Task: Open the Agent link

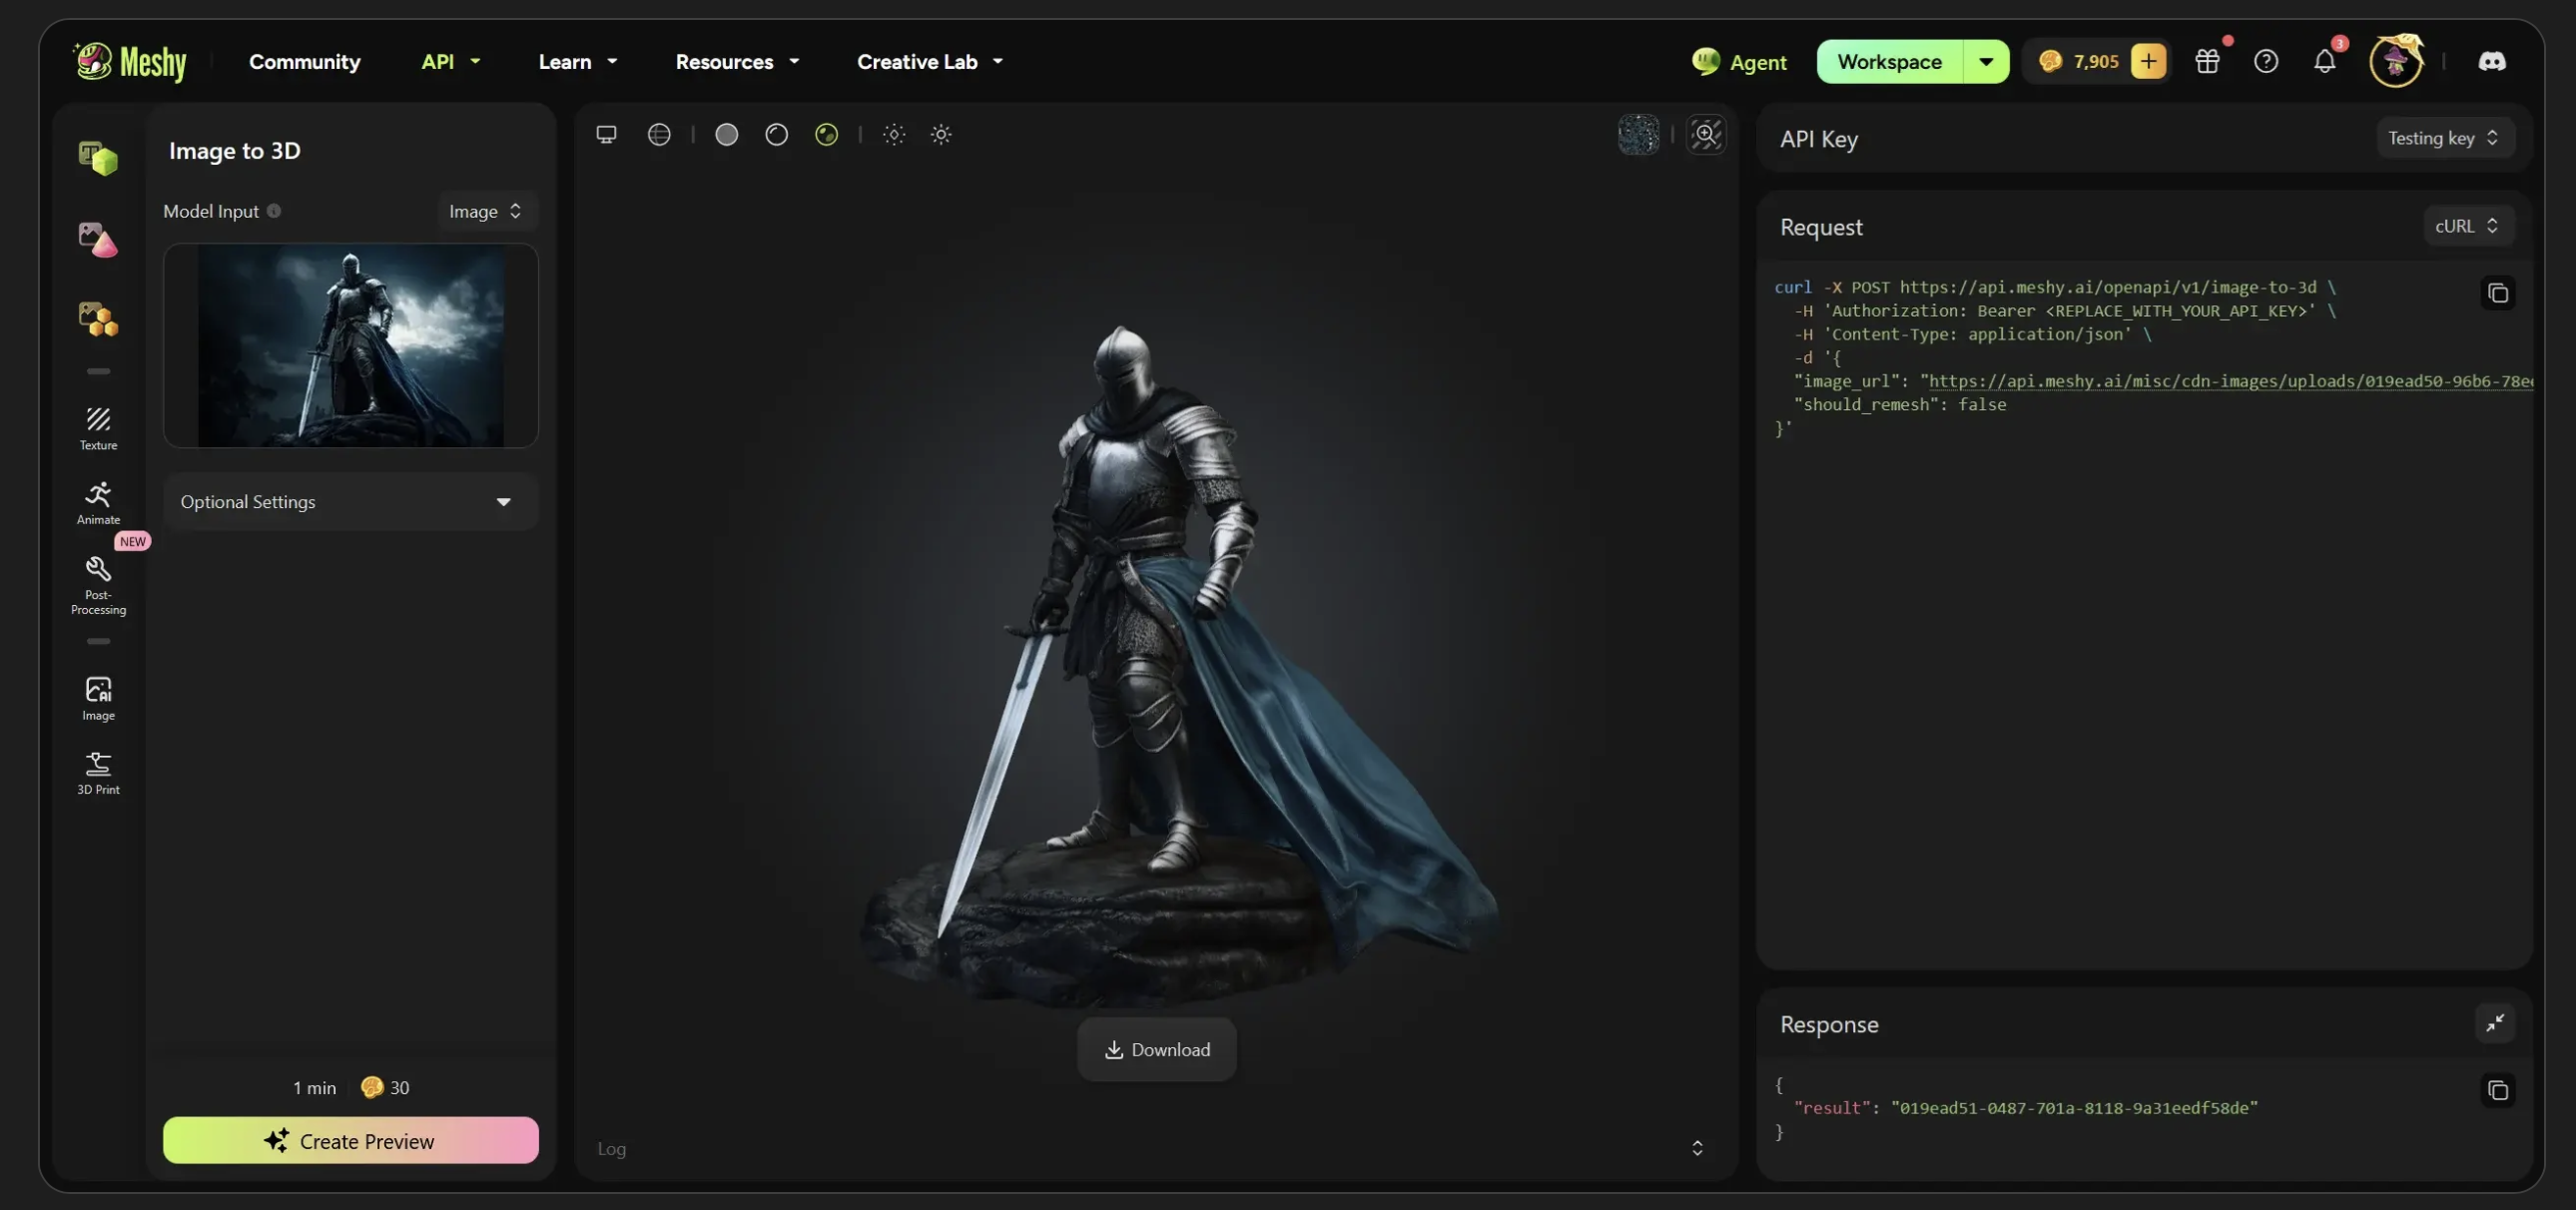Action: [1738, 62]
